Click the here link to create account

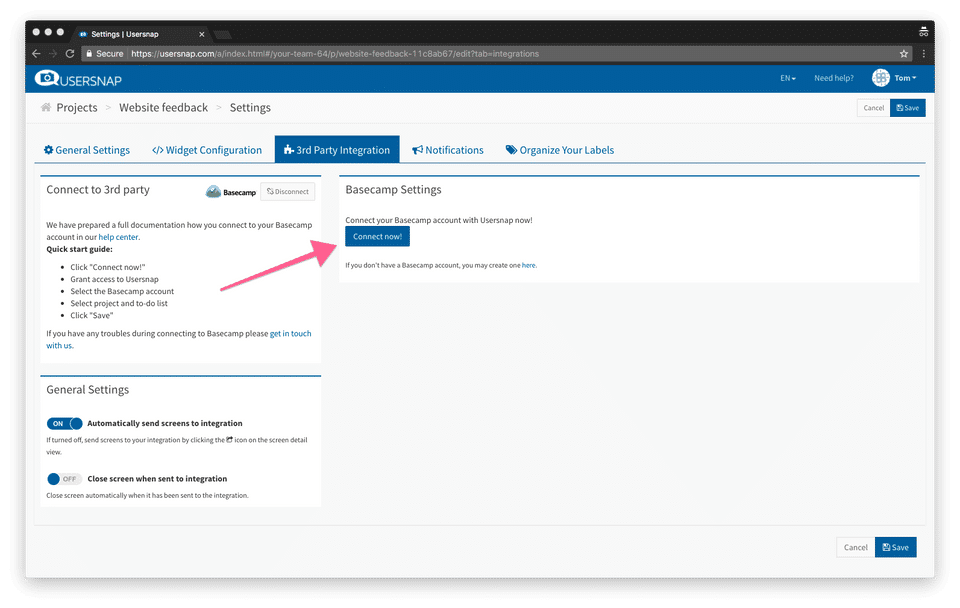click(528, 265)
